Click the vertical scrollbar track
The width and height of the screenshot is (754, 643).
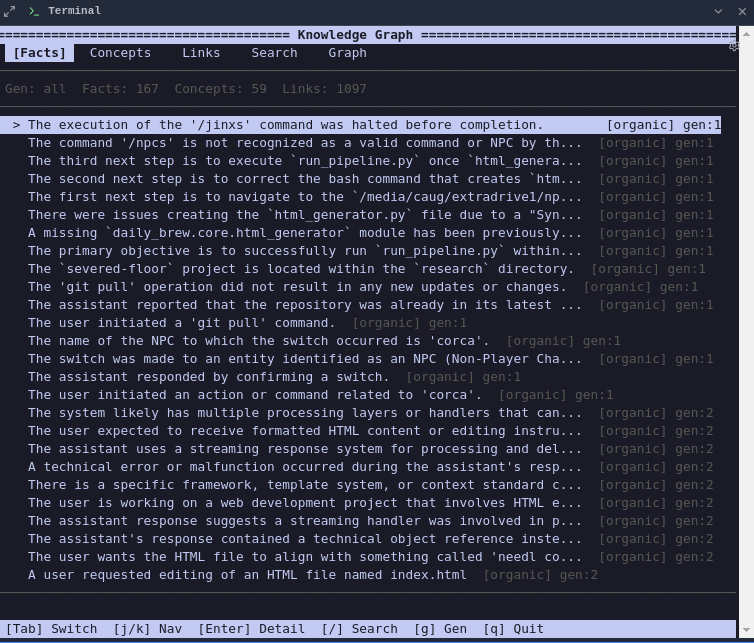coord(746,332)
